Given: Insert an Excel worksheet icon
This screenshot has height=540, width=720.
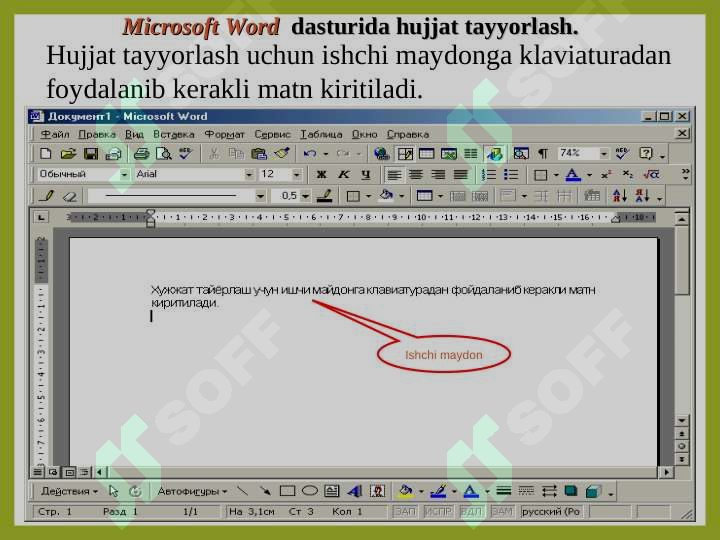Looking at the screenshot, I should pyautogui.click(x=448, y=153).
